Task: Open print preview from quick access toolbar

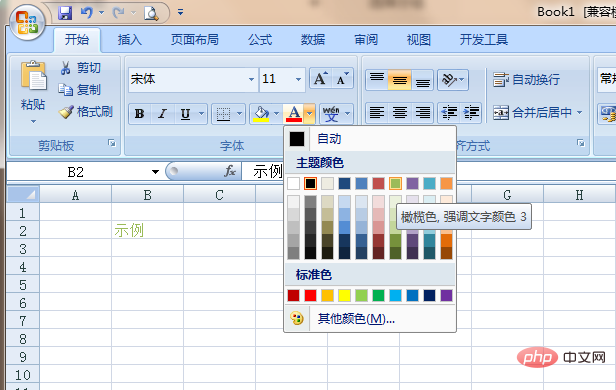Action: [151, 13]
